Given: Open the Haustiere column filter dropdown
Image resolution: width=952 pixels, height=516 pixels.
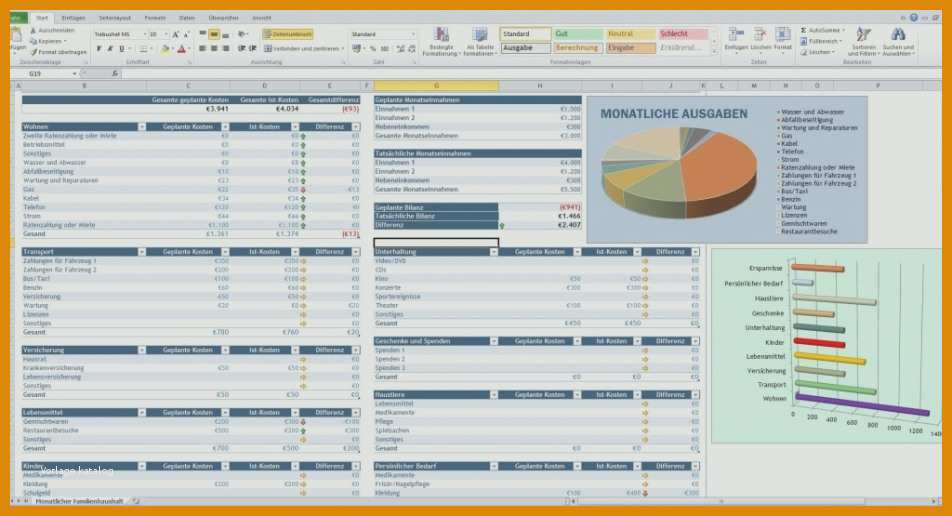Looking at the screenshot, I should pyautogui.click(x=494, y=395).
